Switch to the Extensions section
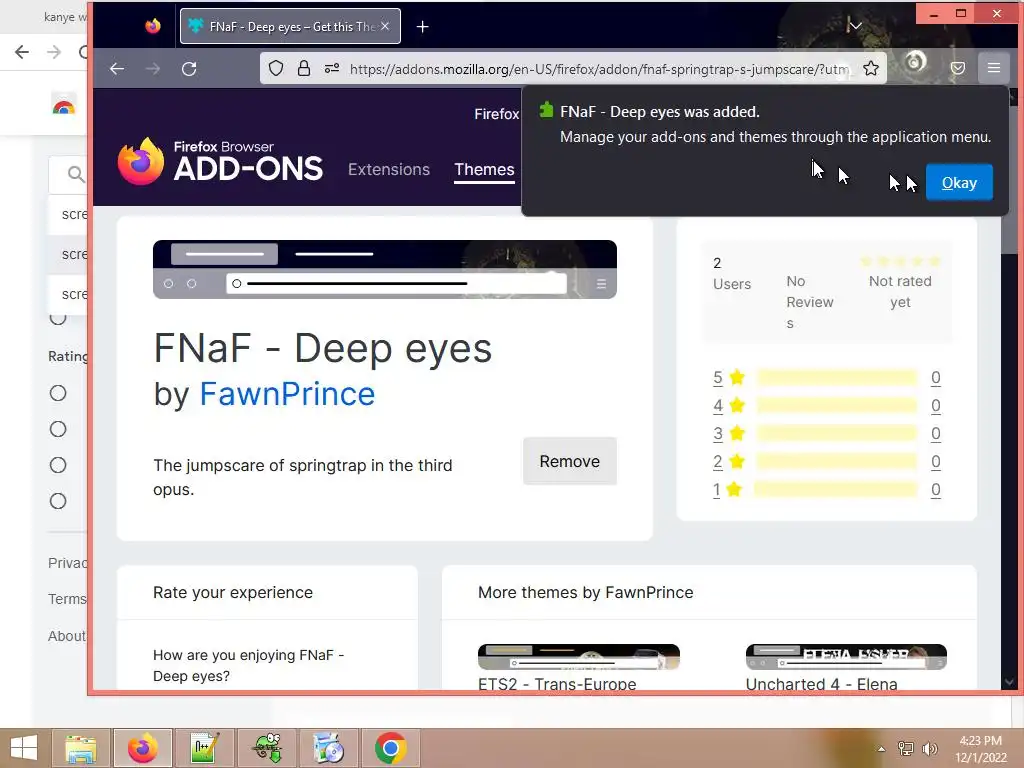The width and height of the screenshot is (1024, 768). pos(389,169)
